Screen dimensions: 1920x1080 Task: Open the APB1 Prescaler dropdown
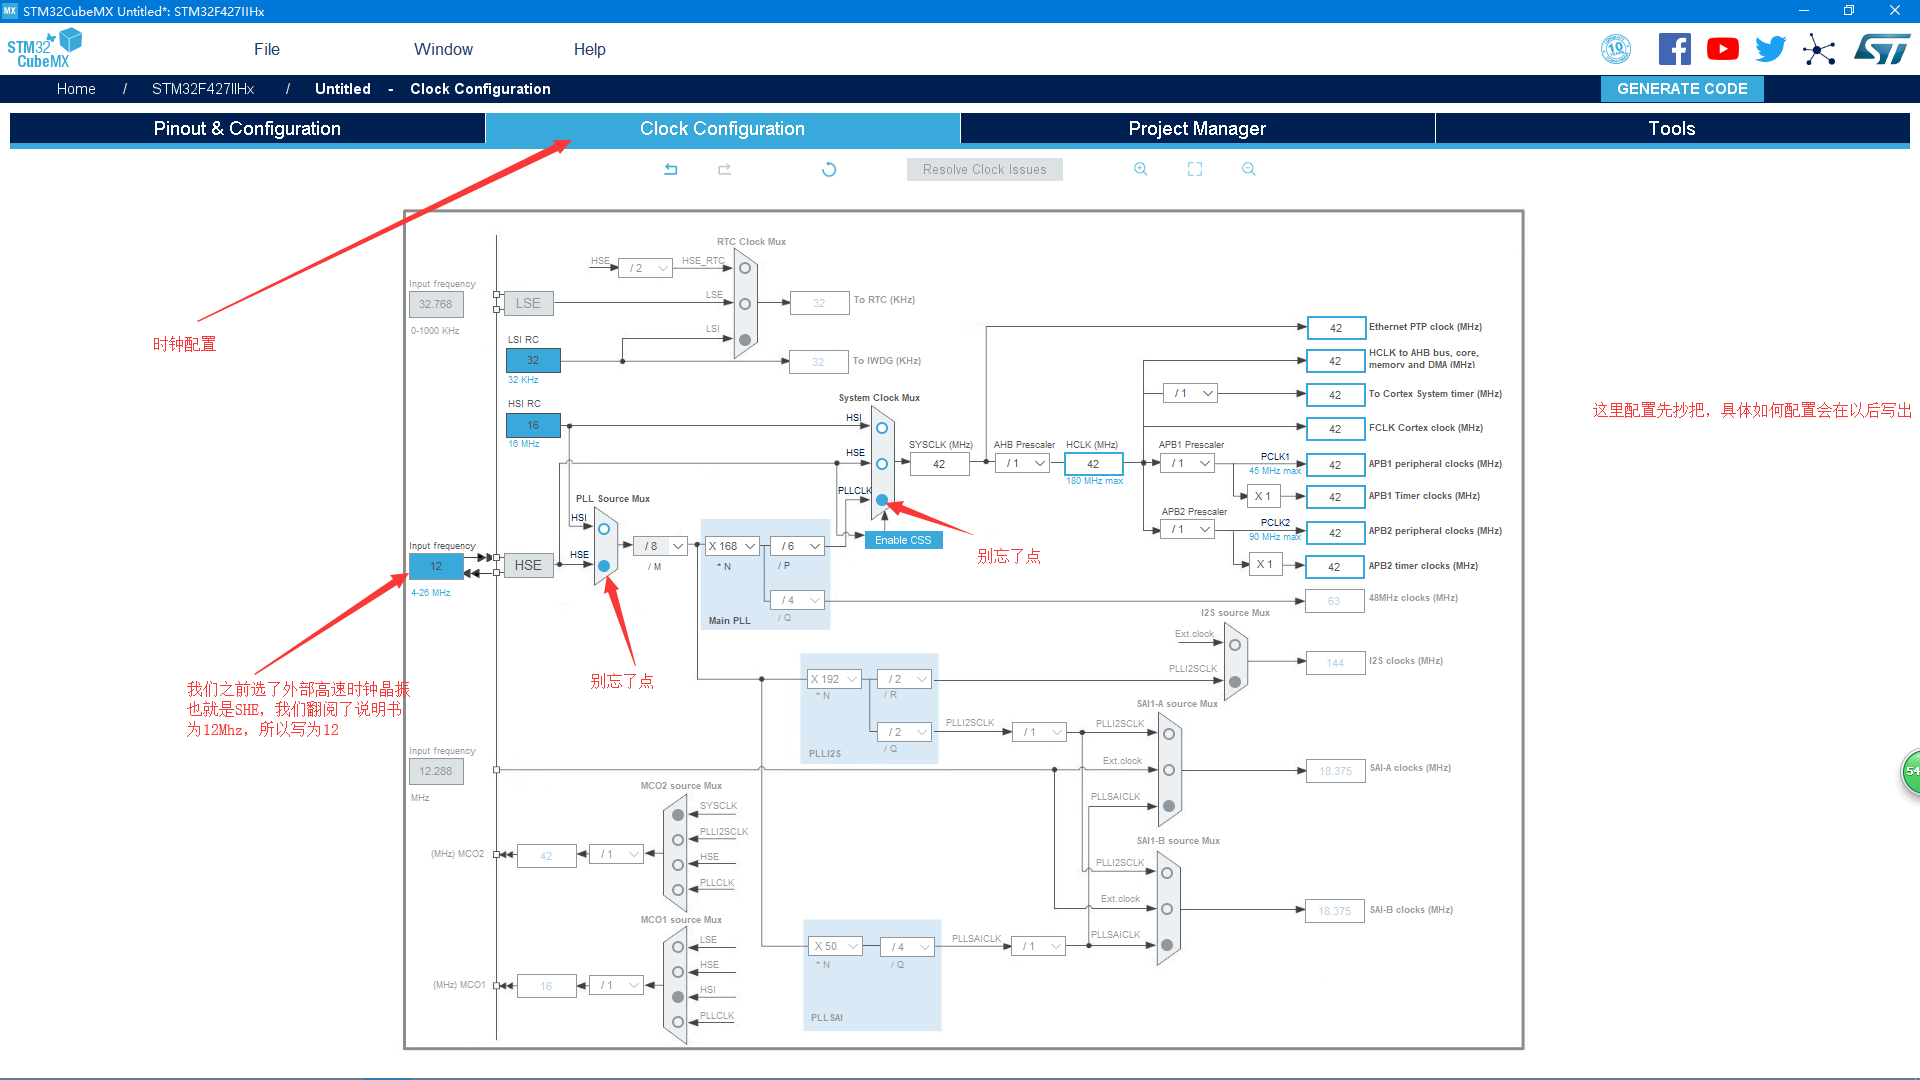click(x=1188, y=464)
